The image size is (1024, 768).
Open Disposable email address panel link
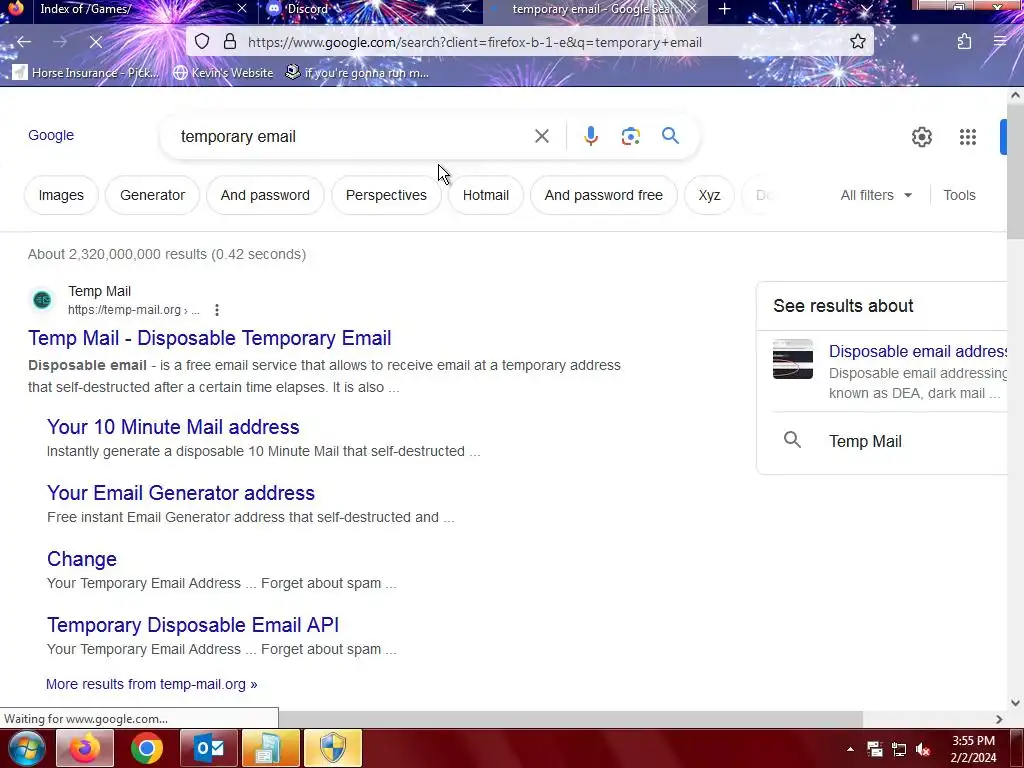click(x=918, y=351)
